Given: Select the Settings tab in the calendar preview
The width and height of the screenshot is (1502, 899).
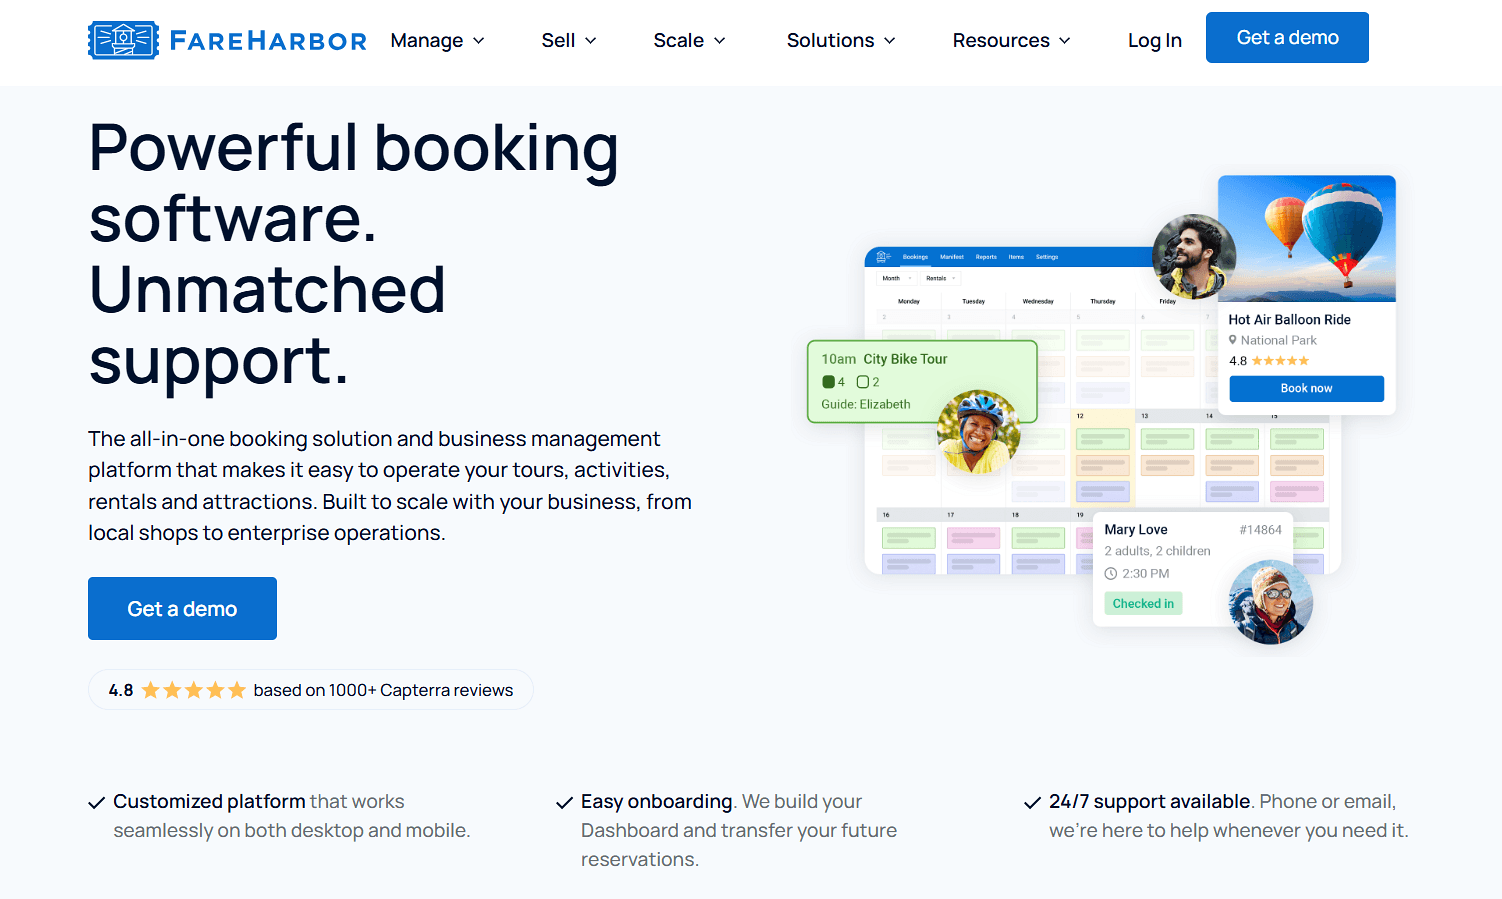Looking at the screenshot, I should click(x=1047, y=257).
